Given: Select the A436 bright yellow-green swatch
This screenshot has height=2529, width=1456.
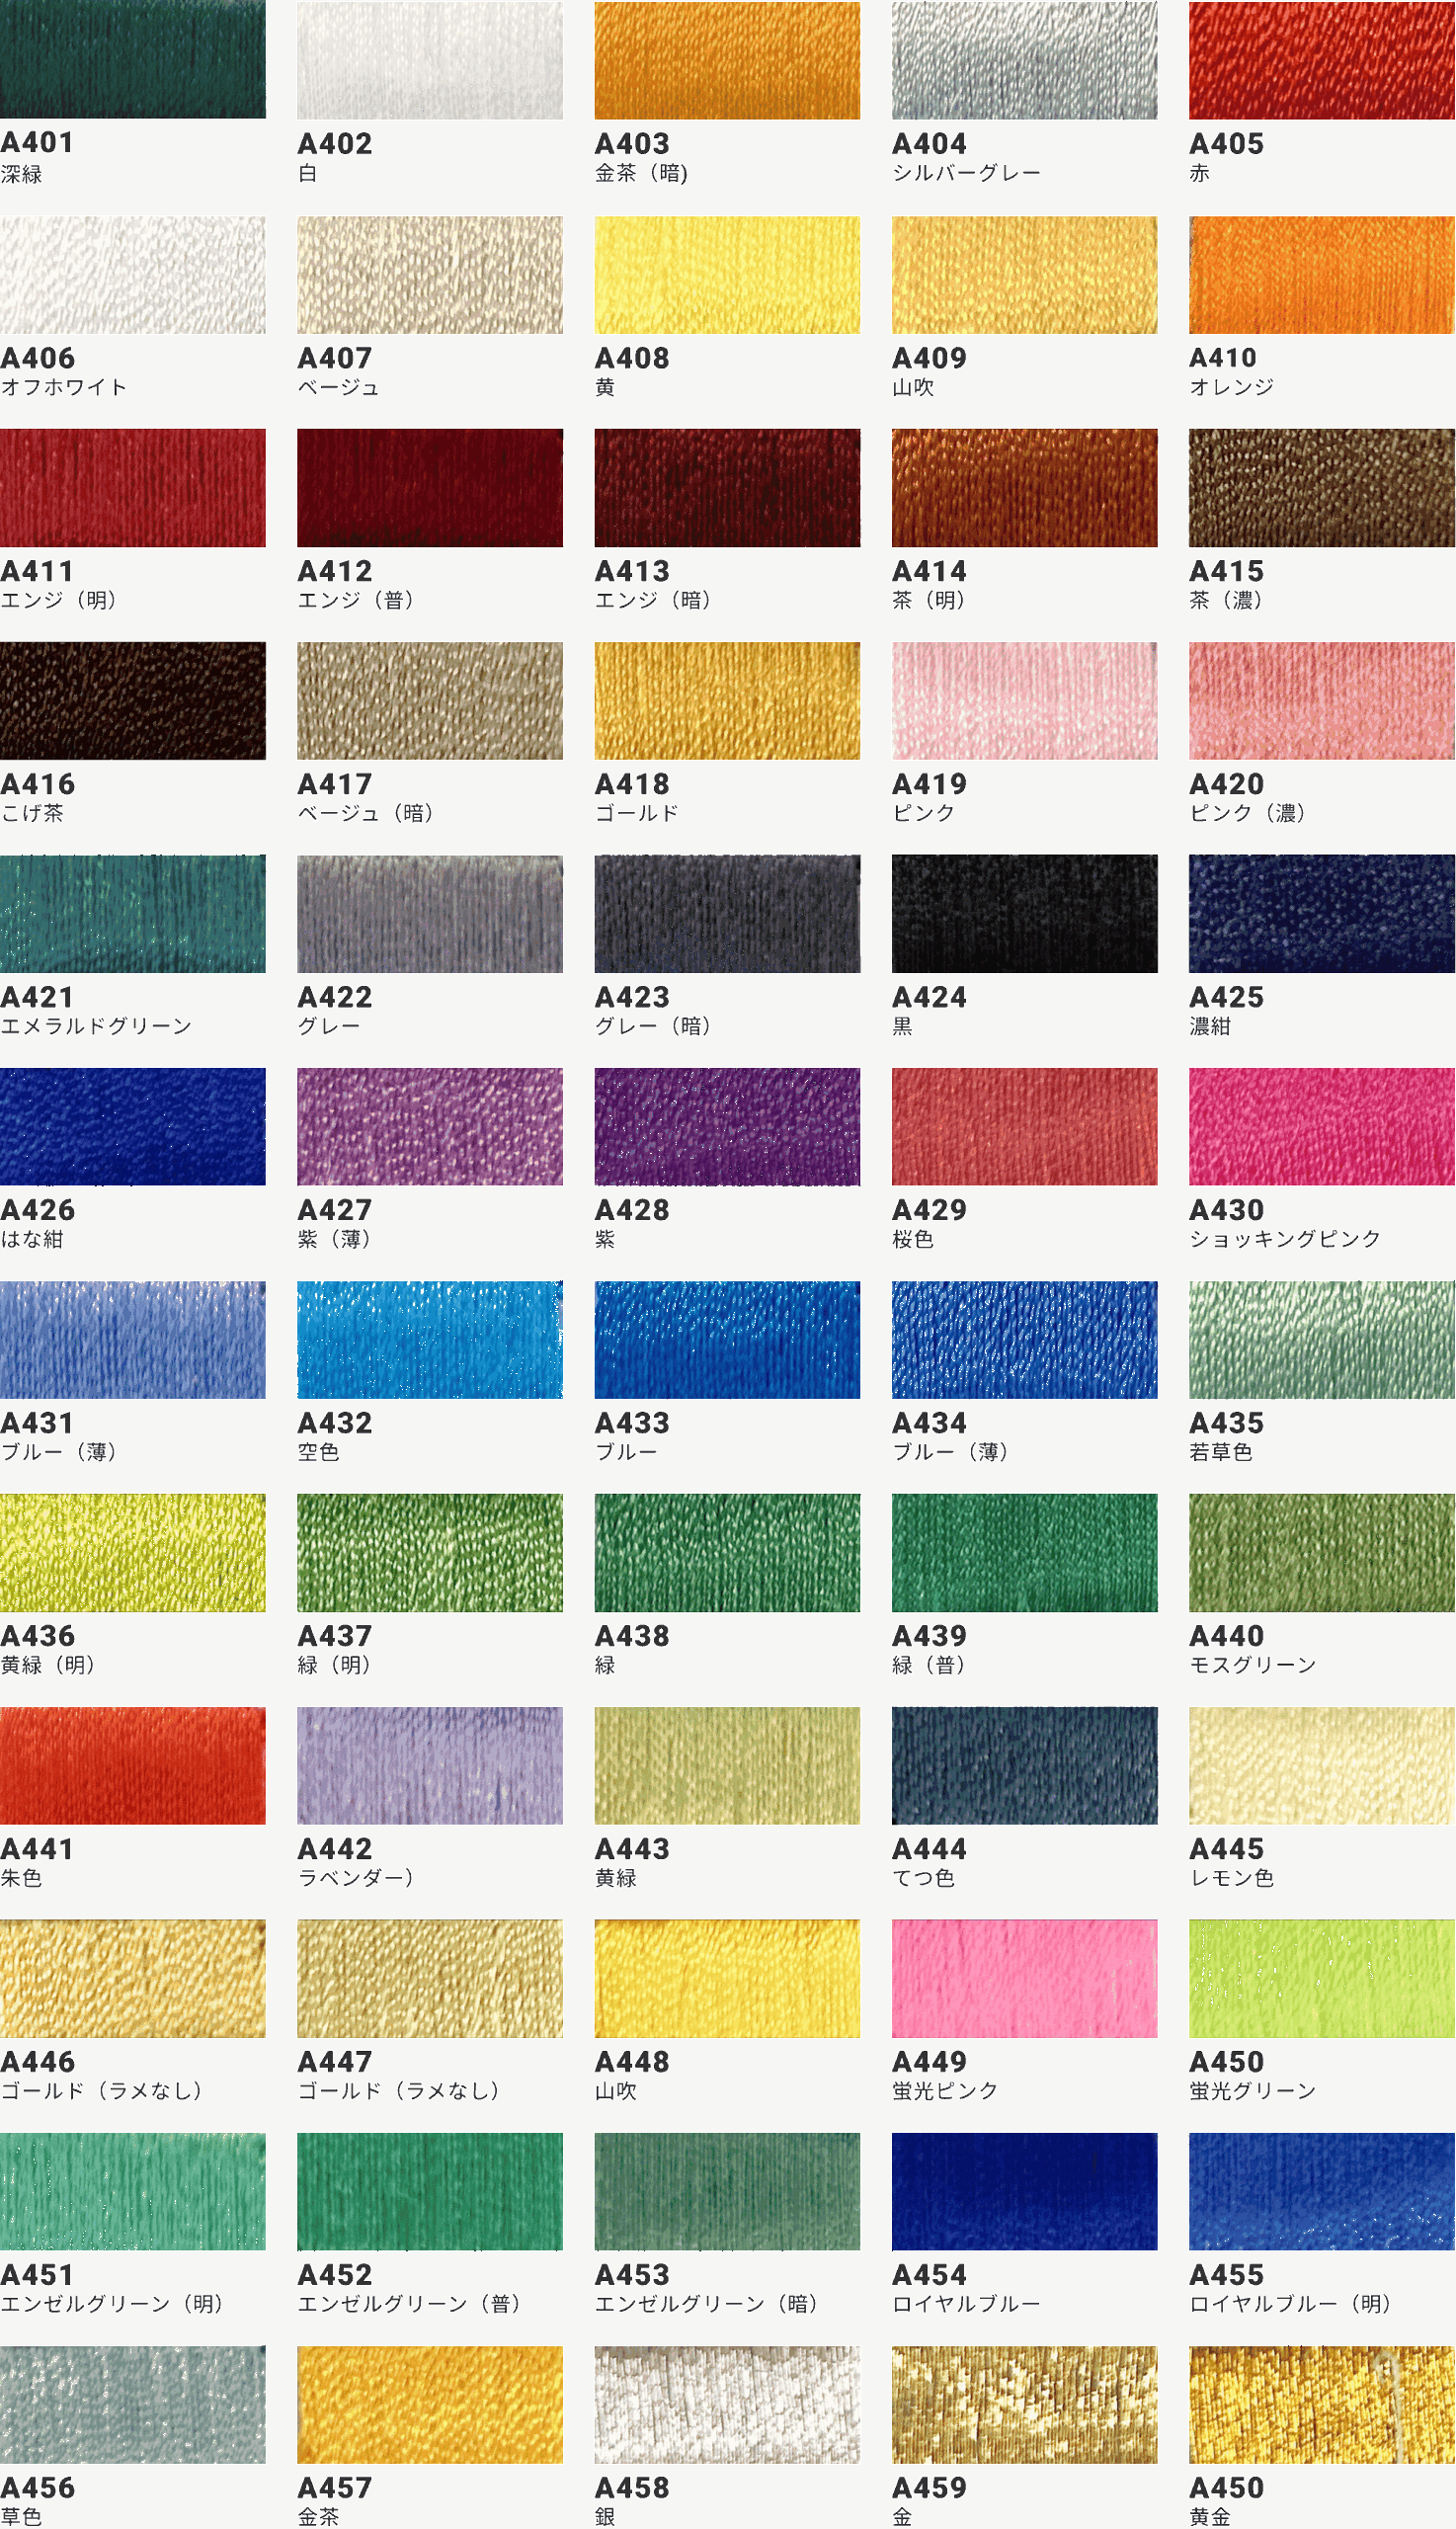Looking at the screenshot, I should pos(133,1553).
